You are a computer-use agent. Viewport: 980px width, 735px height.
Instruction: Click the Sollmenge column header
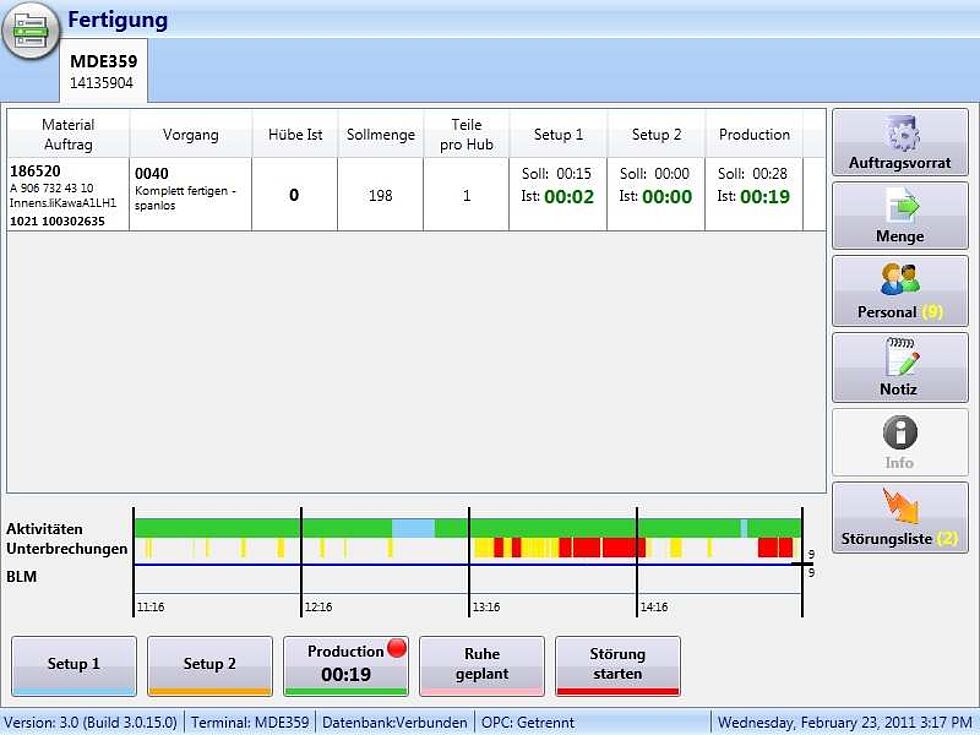pos(380,135)
